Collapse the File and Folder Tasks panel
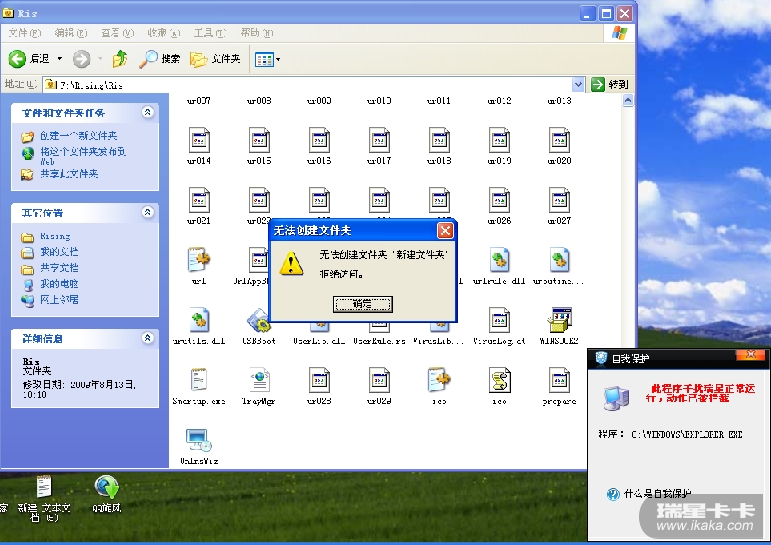771x545 pixels. (x=148, y=113)
